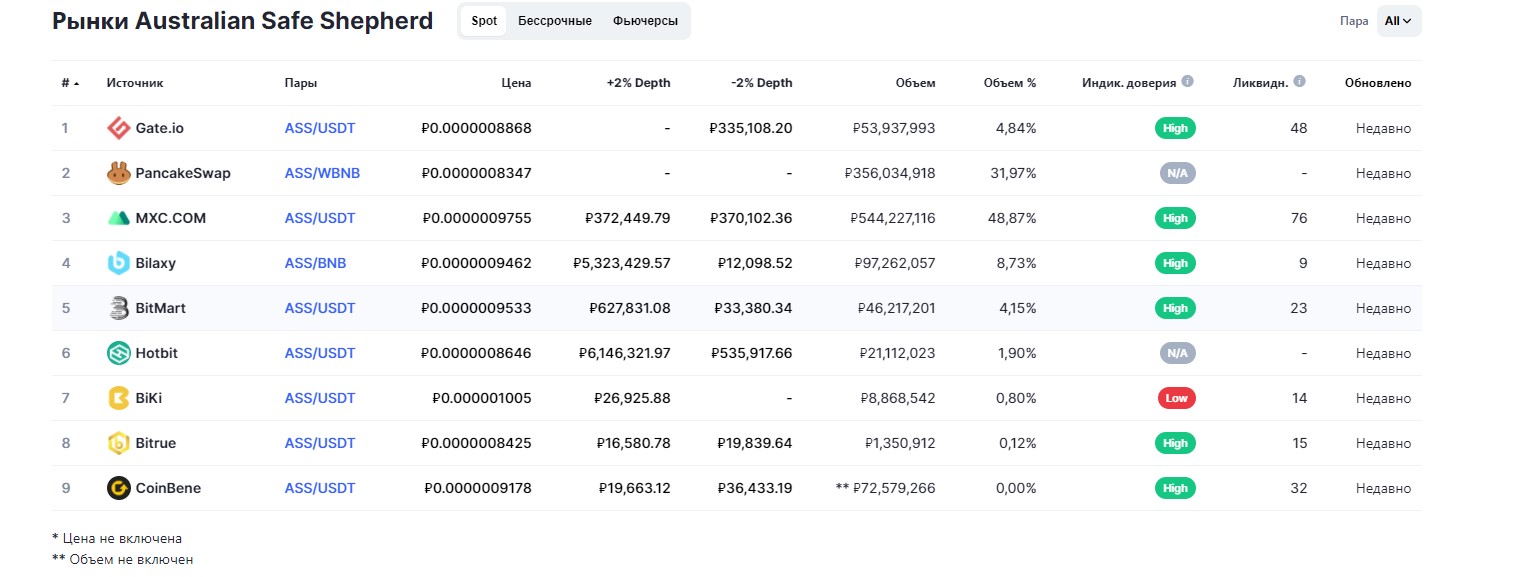1515x577 pixels.
Task: Click the PancakeSwap logo icon
Action: [x=119, y=173]
